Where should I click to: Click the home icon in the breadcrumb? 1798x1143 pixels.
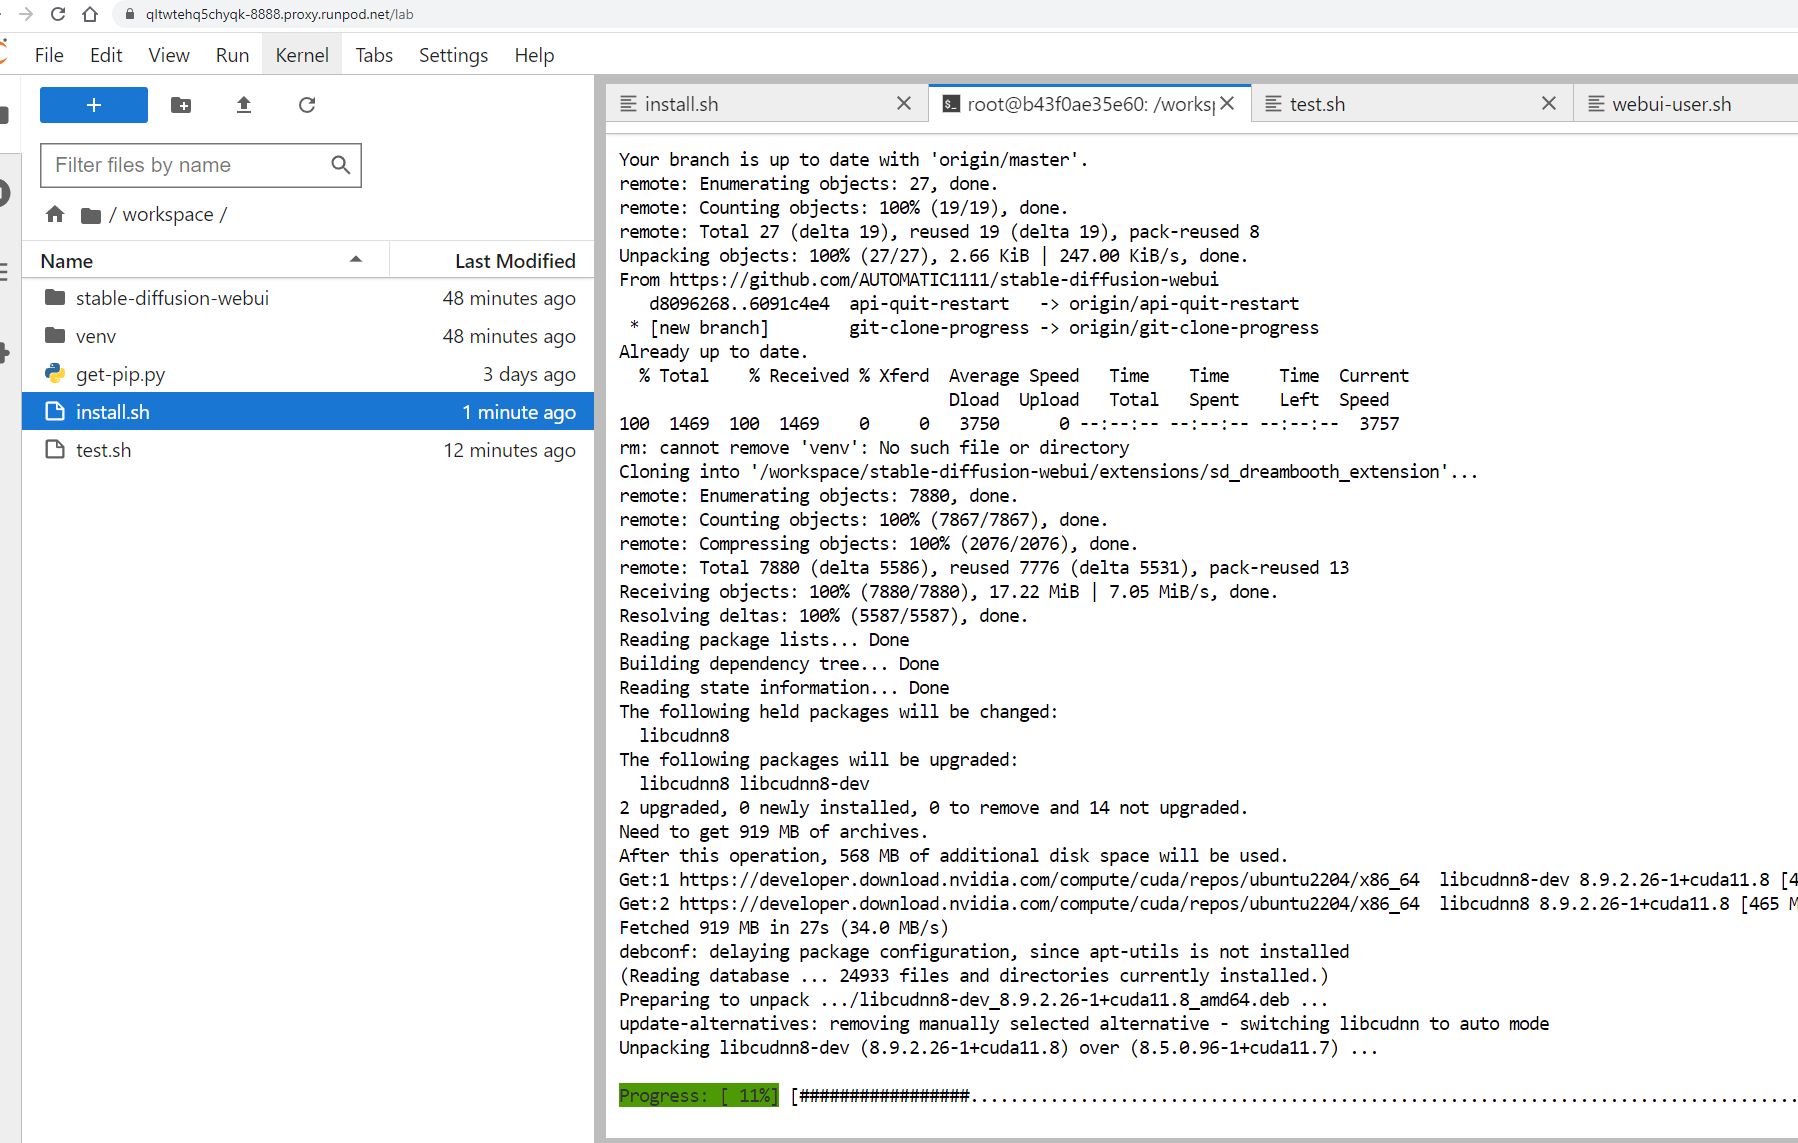[x=54, y=213]
